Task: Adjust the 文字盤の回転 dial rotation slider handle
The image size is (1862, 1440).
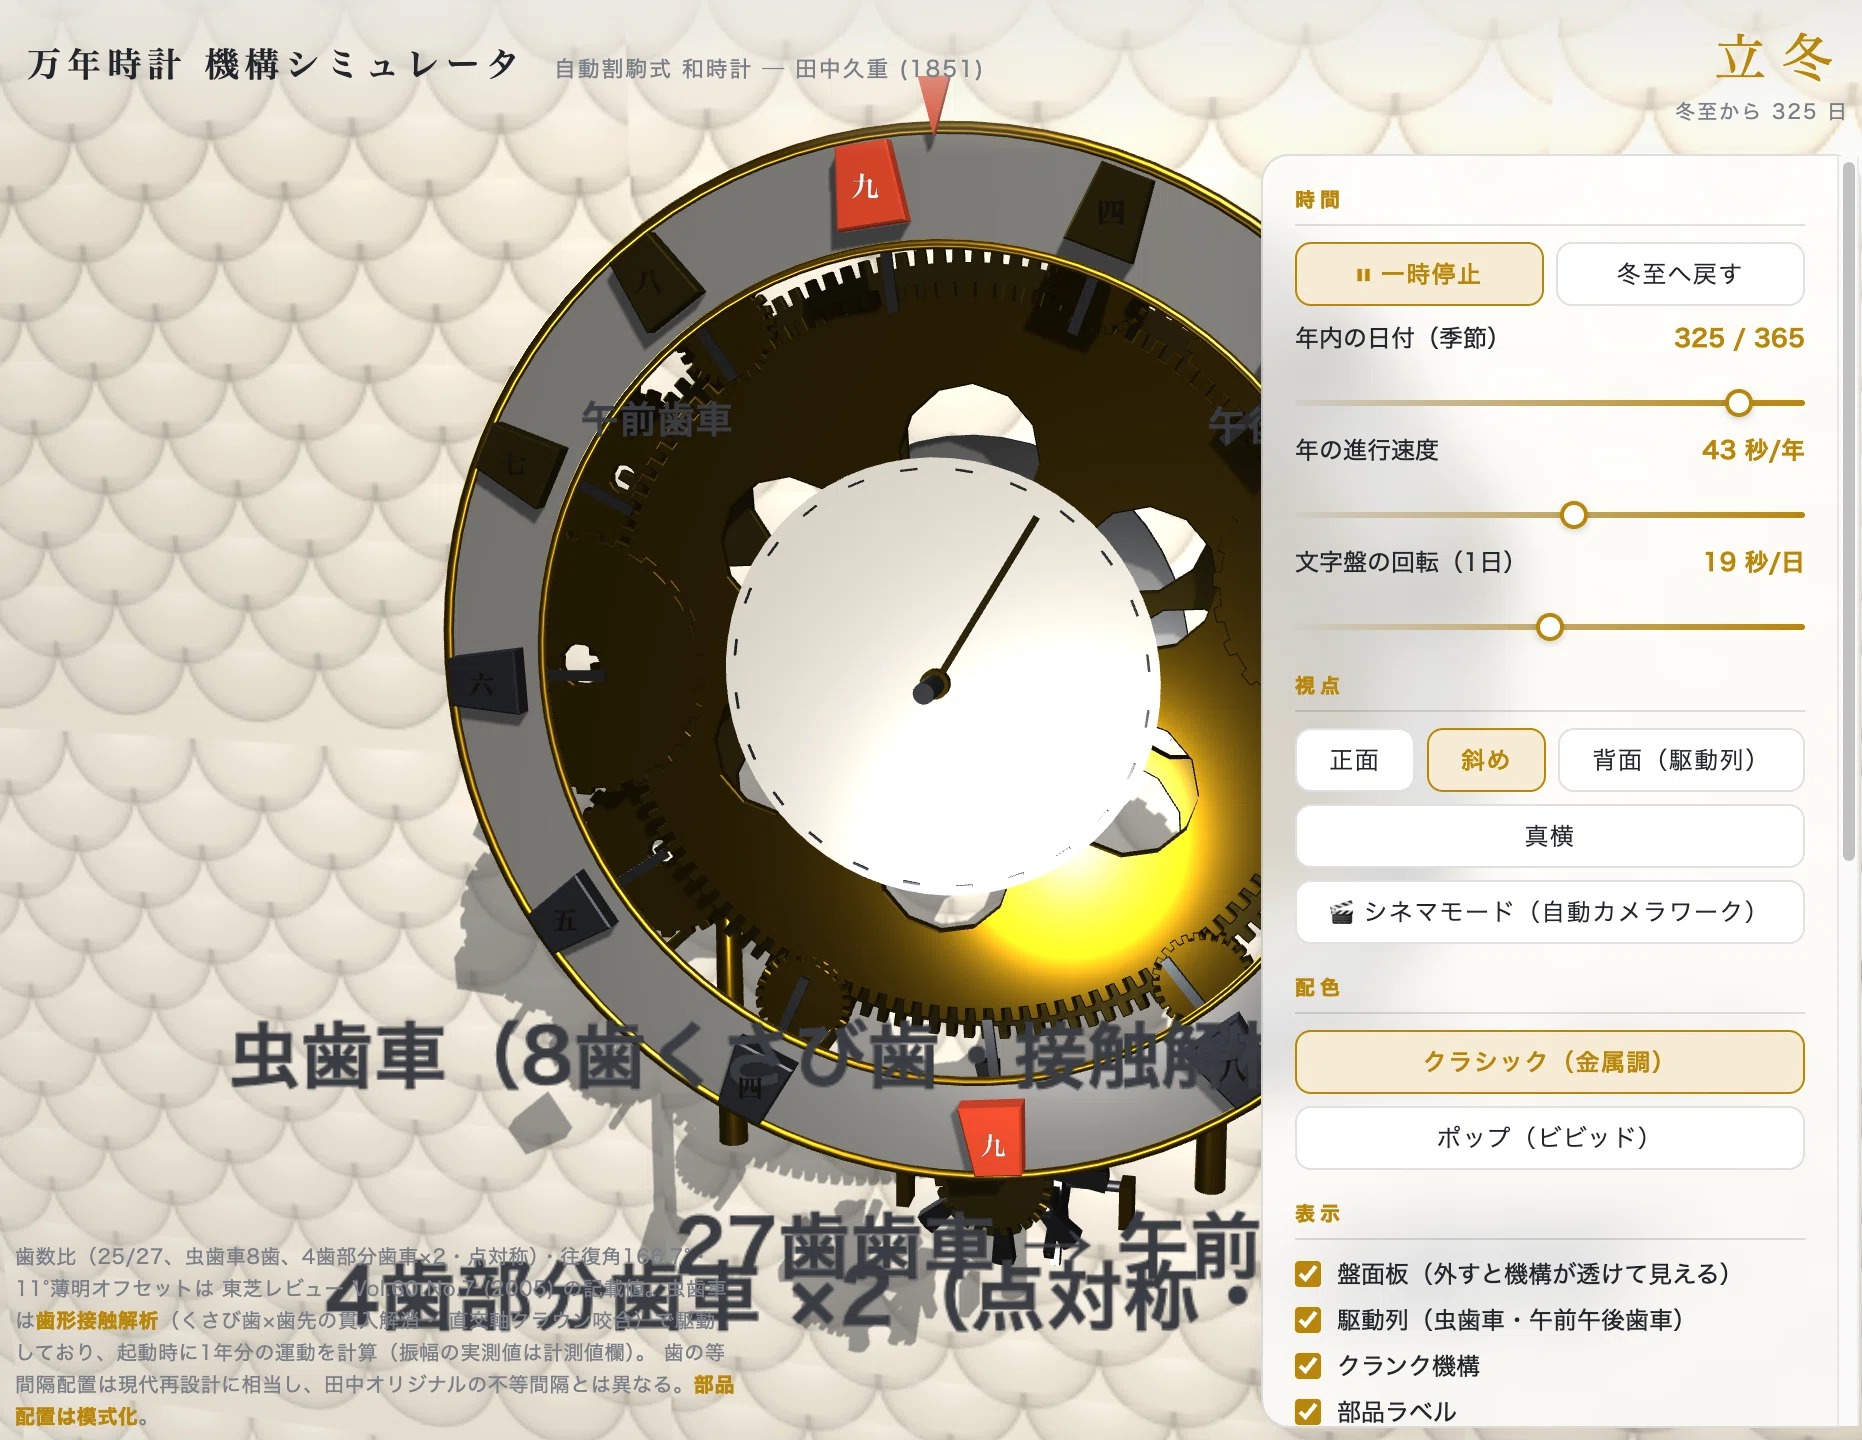Action: tap(1550, 627)
